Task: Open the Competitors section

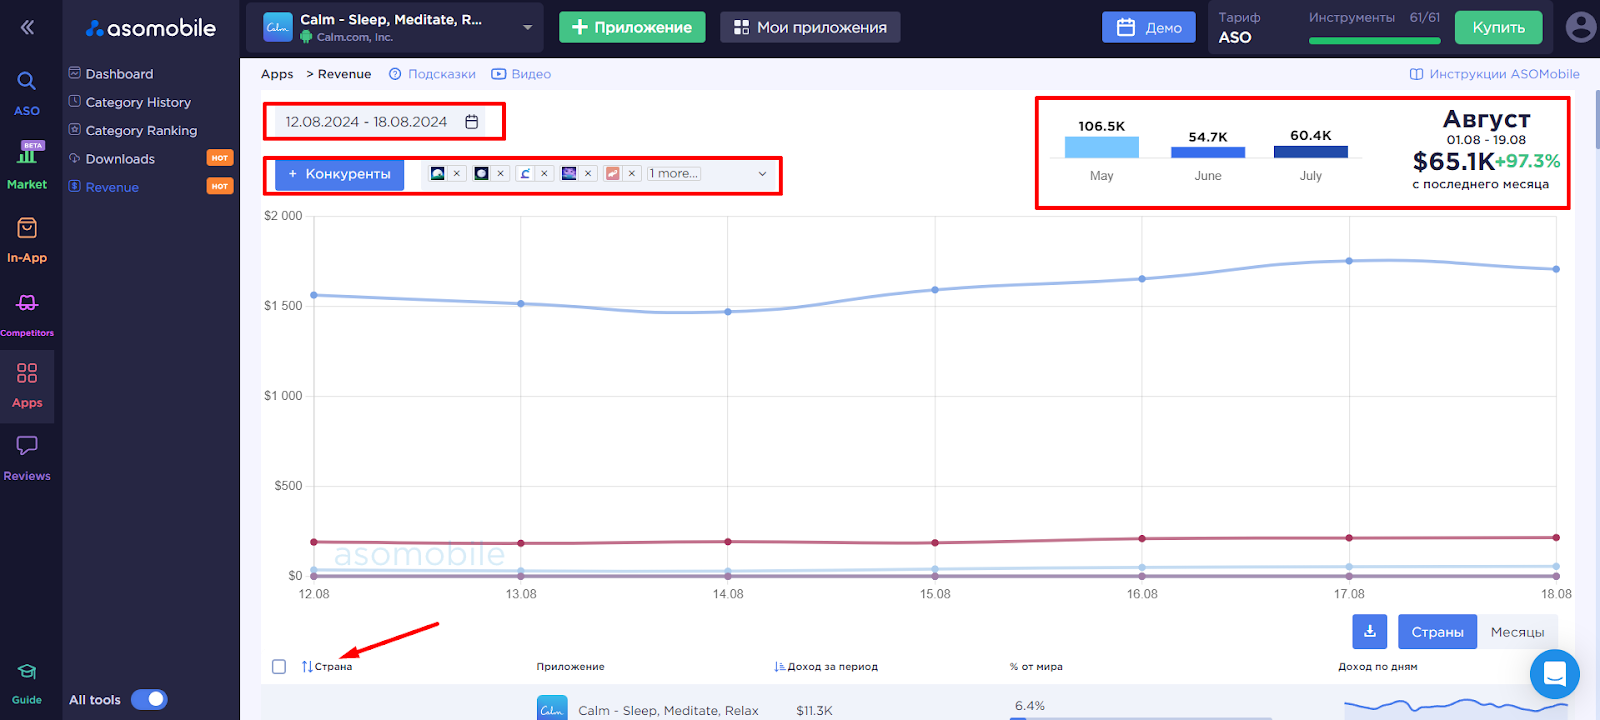Action: (x=27, y=314)
